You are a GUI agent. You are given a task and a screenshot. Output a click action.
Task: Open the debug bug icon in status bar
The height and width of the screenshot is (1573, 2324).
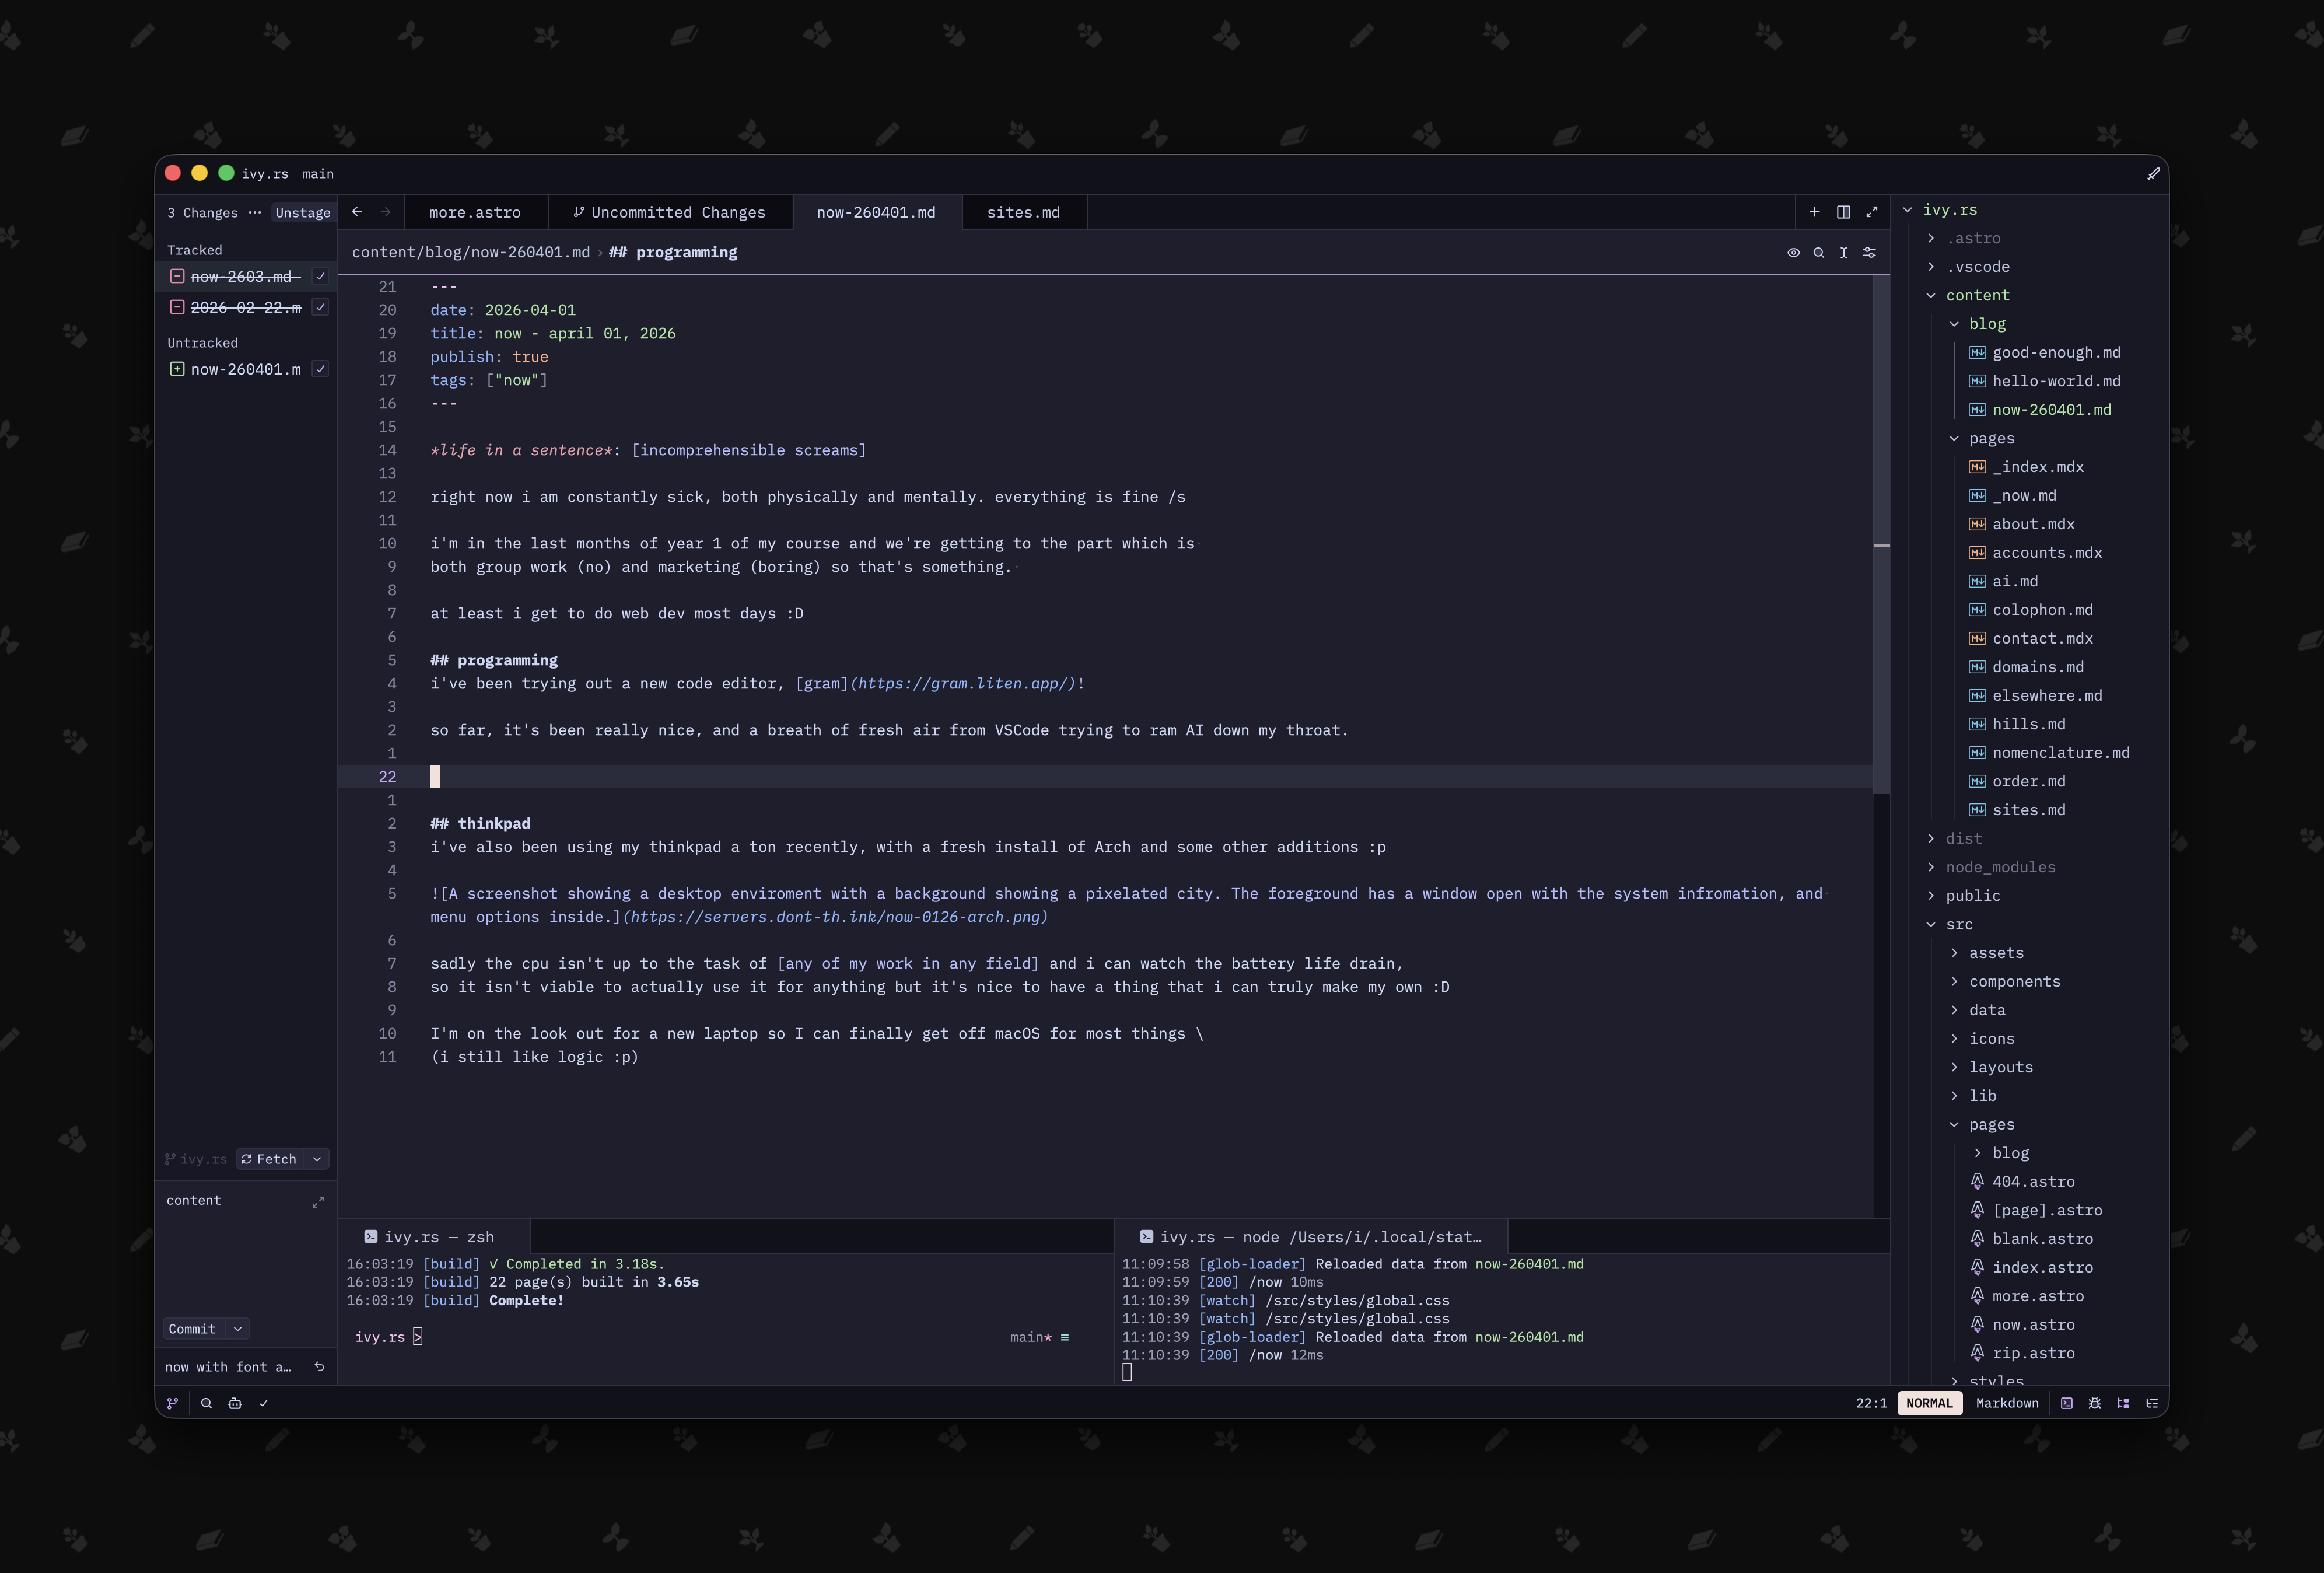point(2095,1403)
